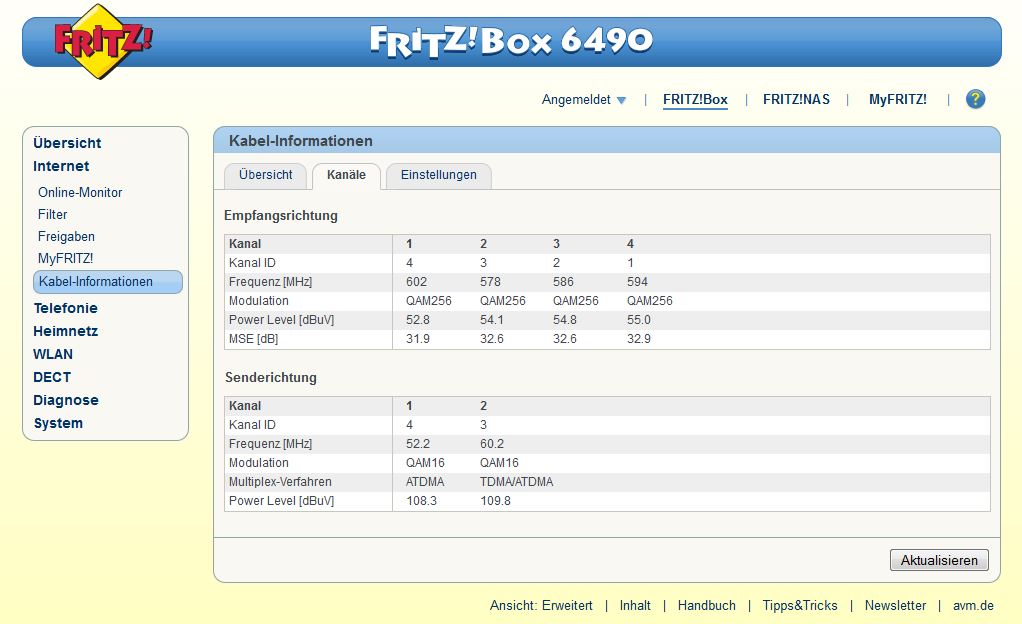Open the Einstellungen tab
The height and width of the screenshot is (624, 1022).
pyautogui.click(x=439, y=175)
